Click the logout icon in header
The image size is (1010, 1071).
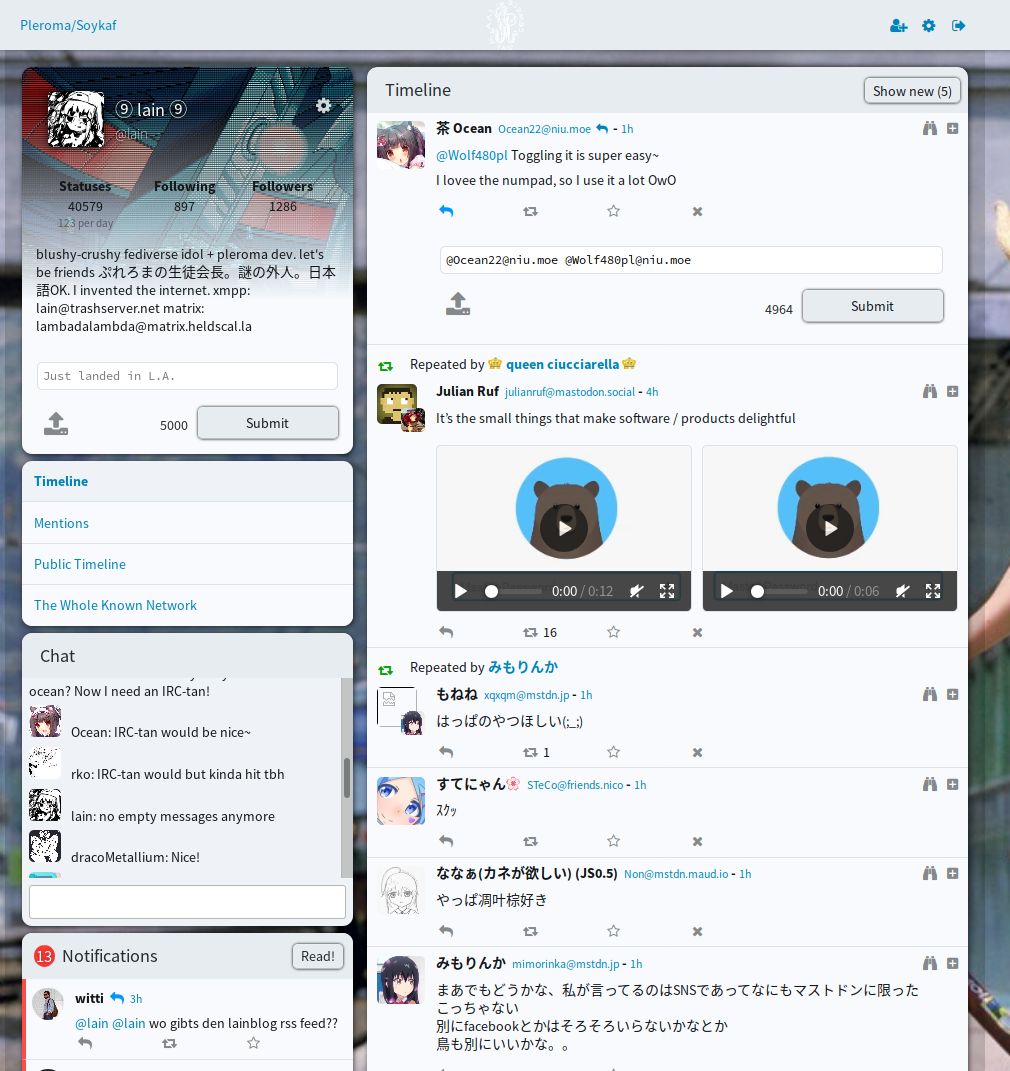click(x=959, y=26)
